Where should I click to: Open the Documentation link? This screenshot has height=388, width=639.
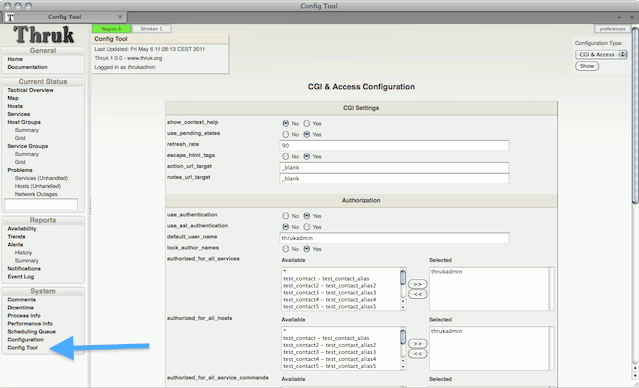point(27,67)
